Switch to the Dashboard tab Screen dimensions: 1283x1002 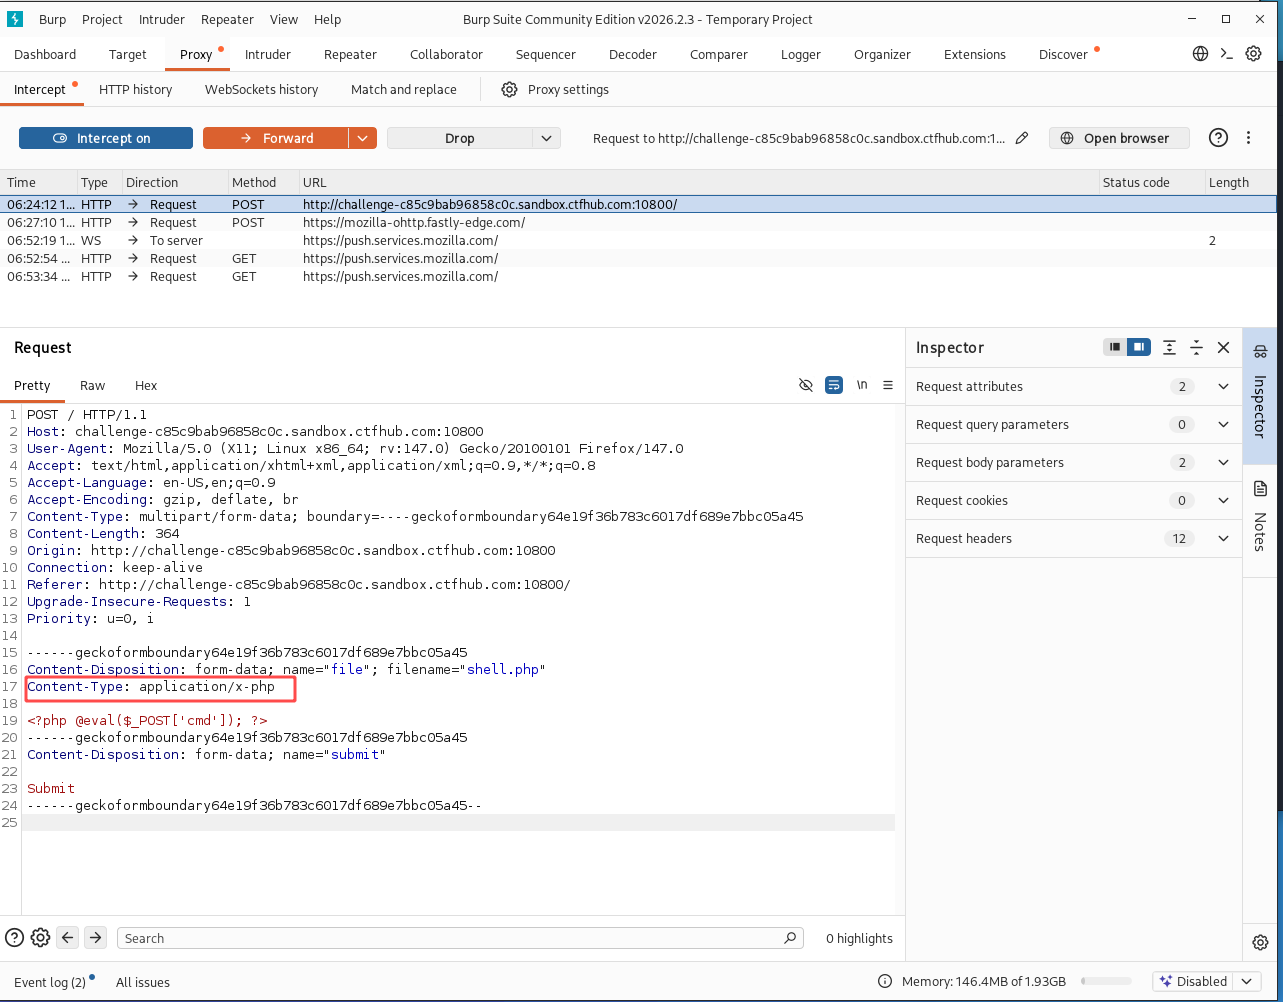45,54
